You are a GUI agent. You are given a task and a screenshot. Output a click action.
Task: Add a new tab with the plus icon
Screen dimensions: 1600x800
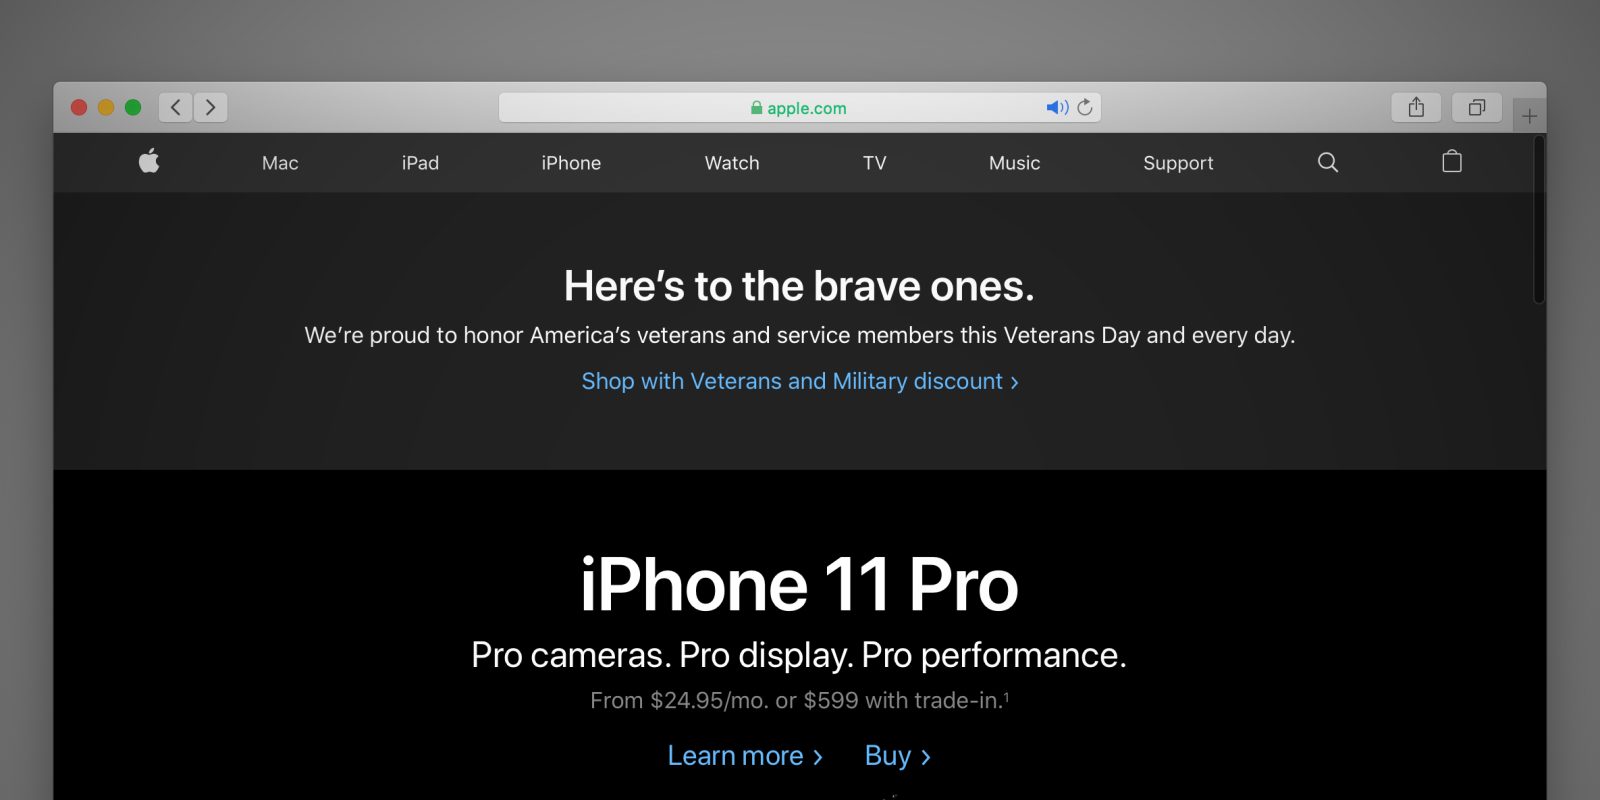1529,116
